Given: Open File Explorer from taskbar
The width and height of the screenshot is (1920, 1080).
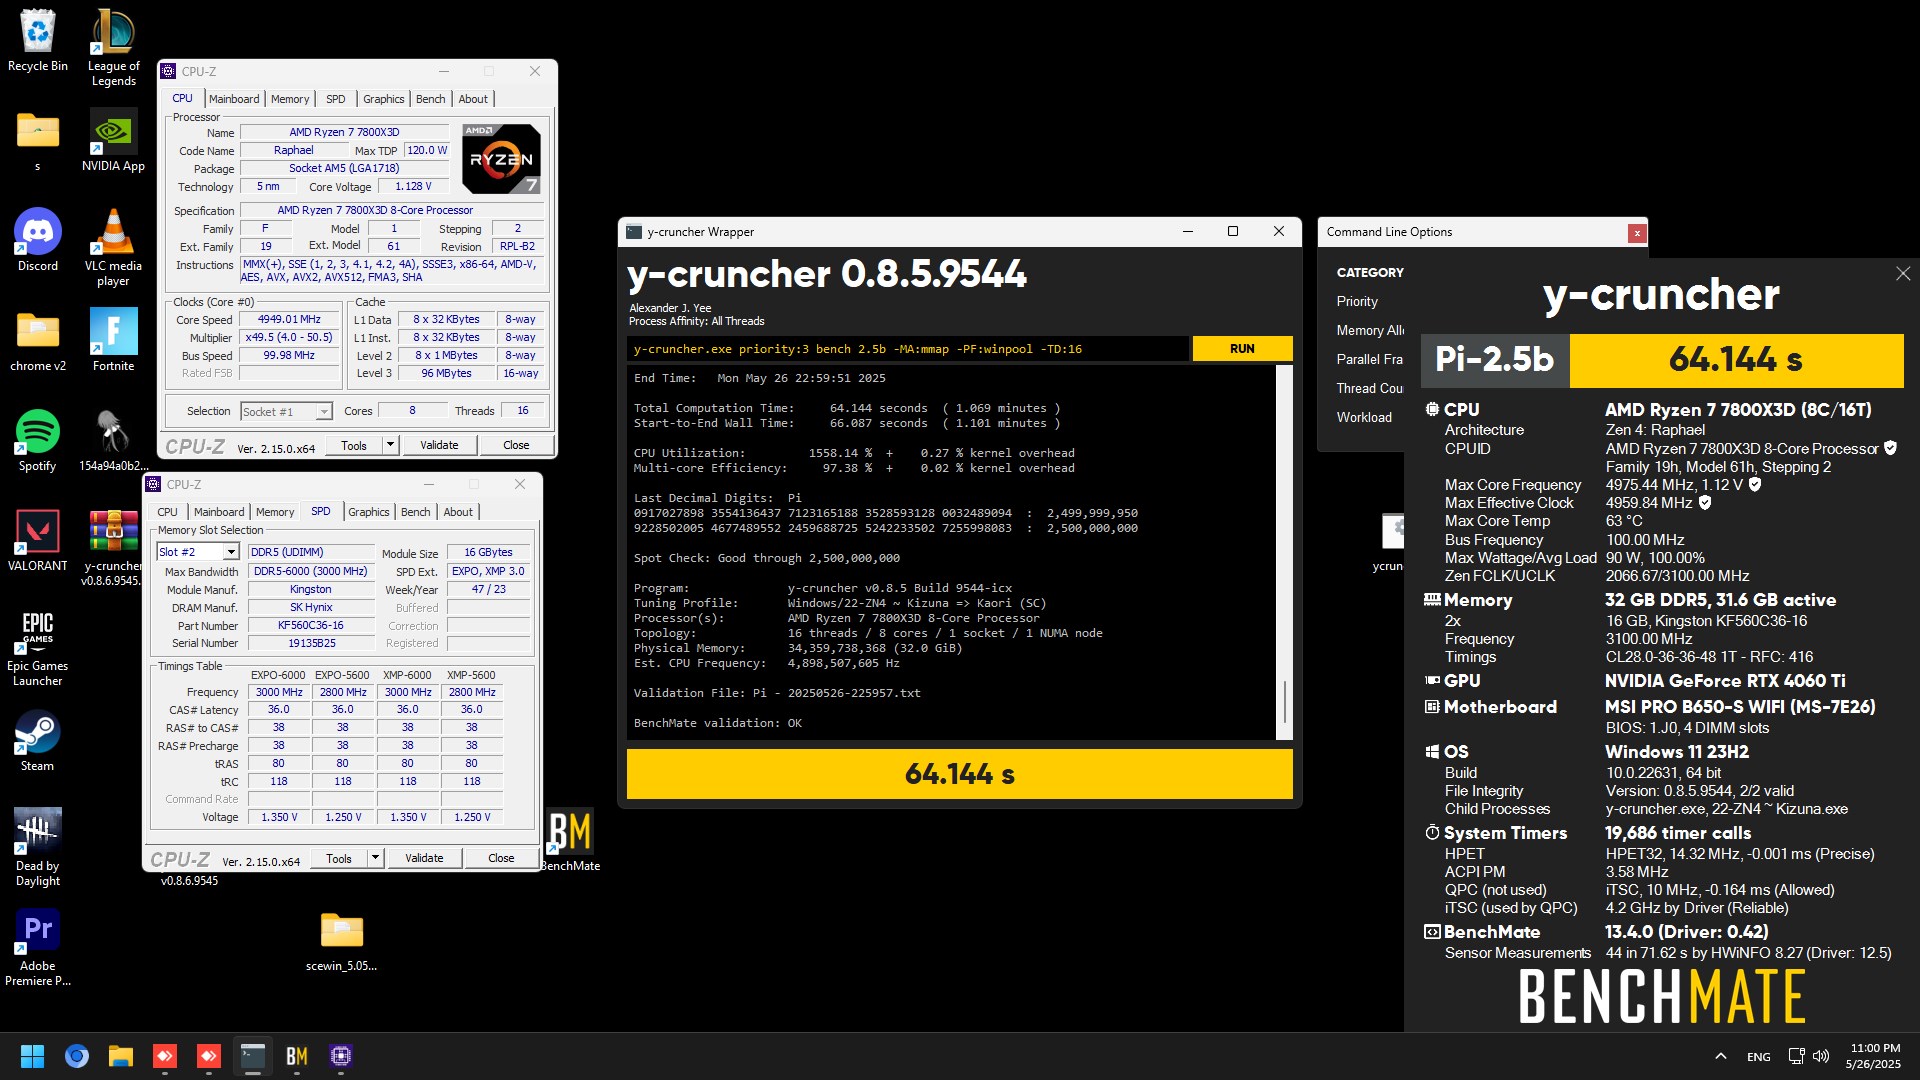Looking at the screenshot, I should [121, 1056].
